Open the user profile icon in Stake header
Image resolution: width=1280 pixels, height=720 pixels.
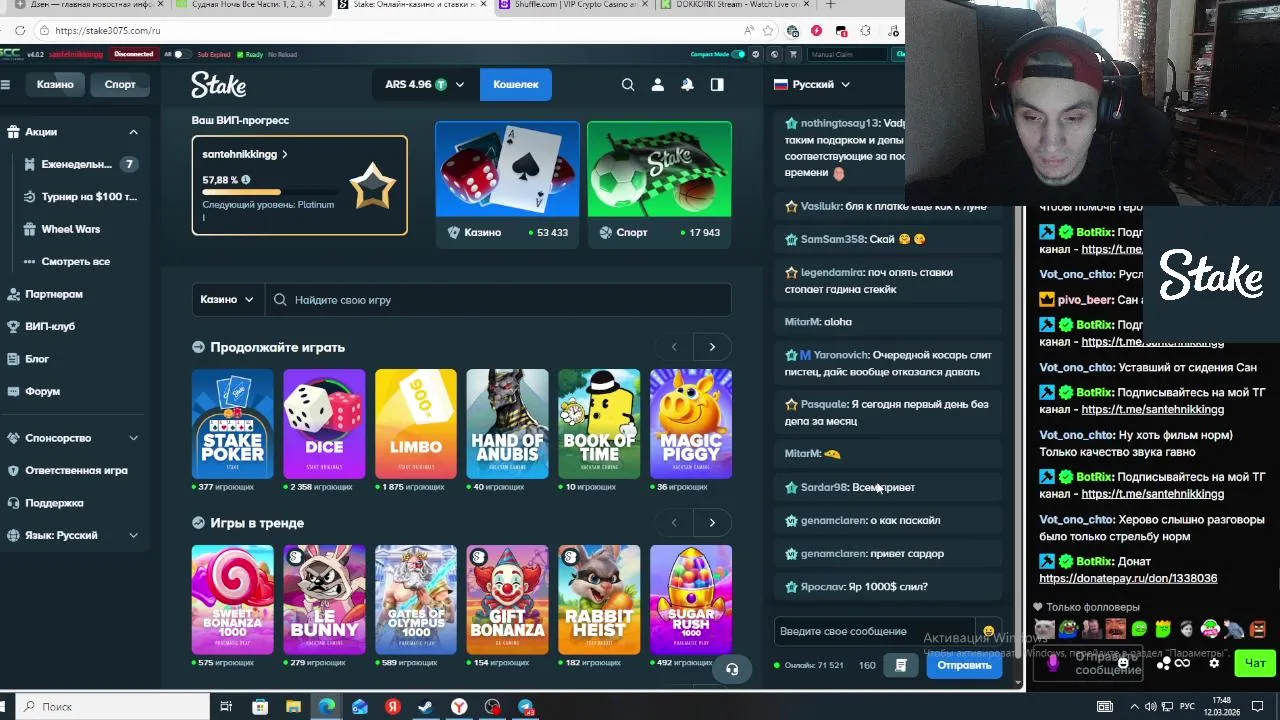click(x=658, y=85)
